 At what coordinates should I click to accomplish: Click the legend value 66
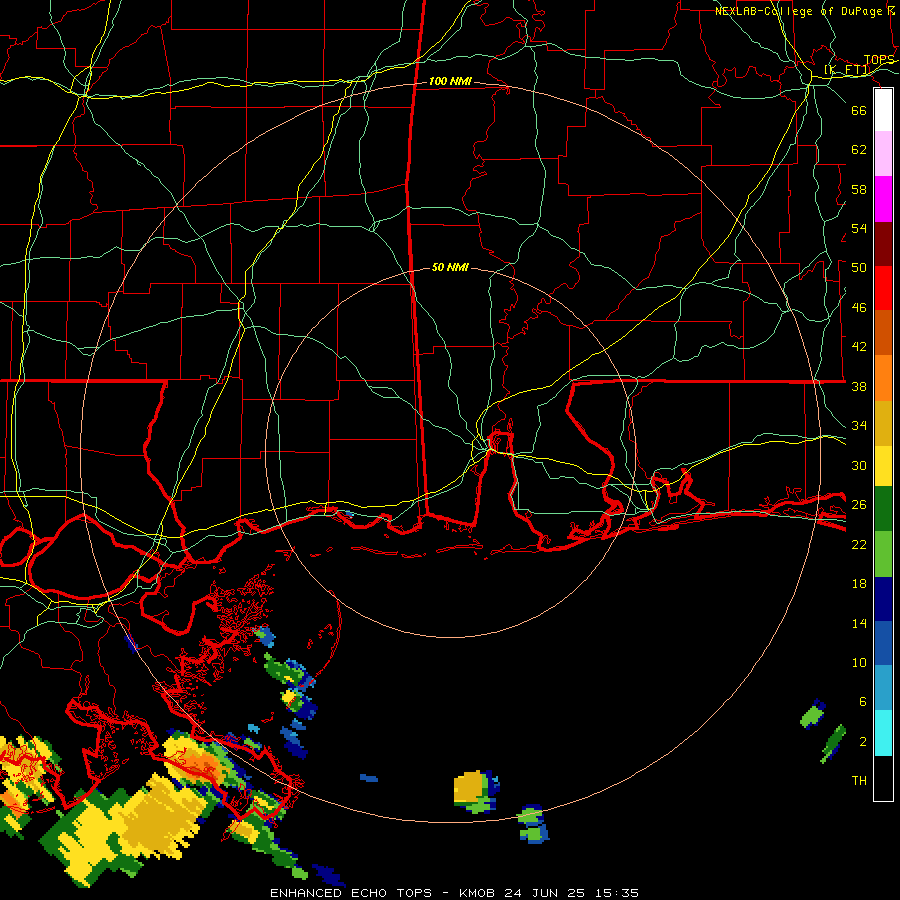(859, 111)
